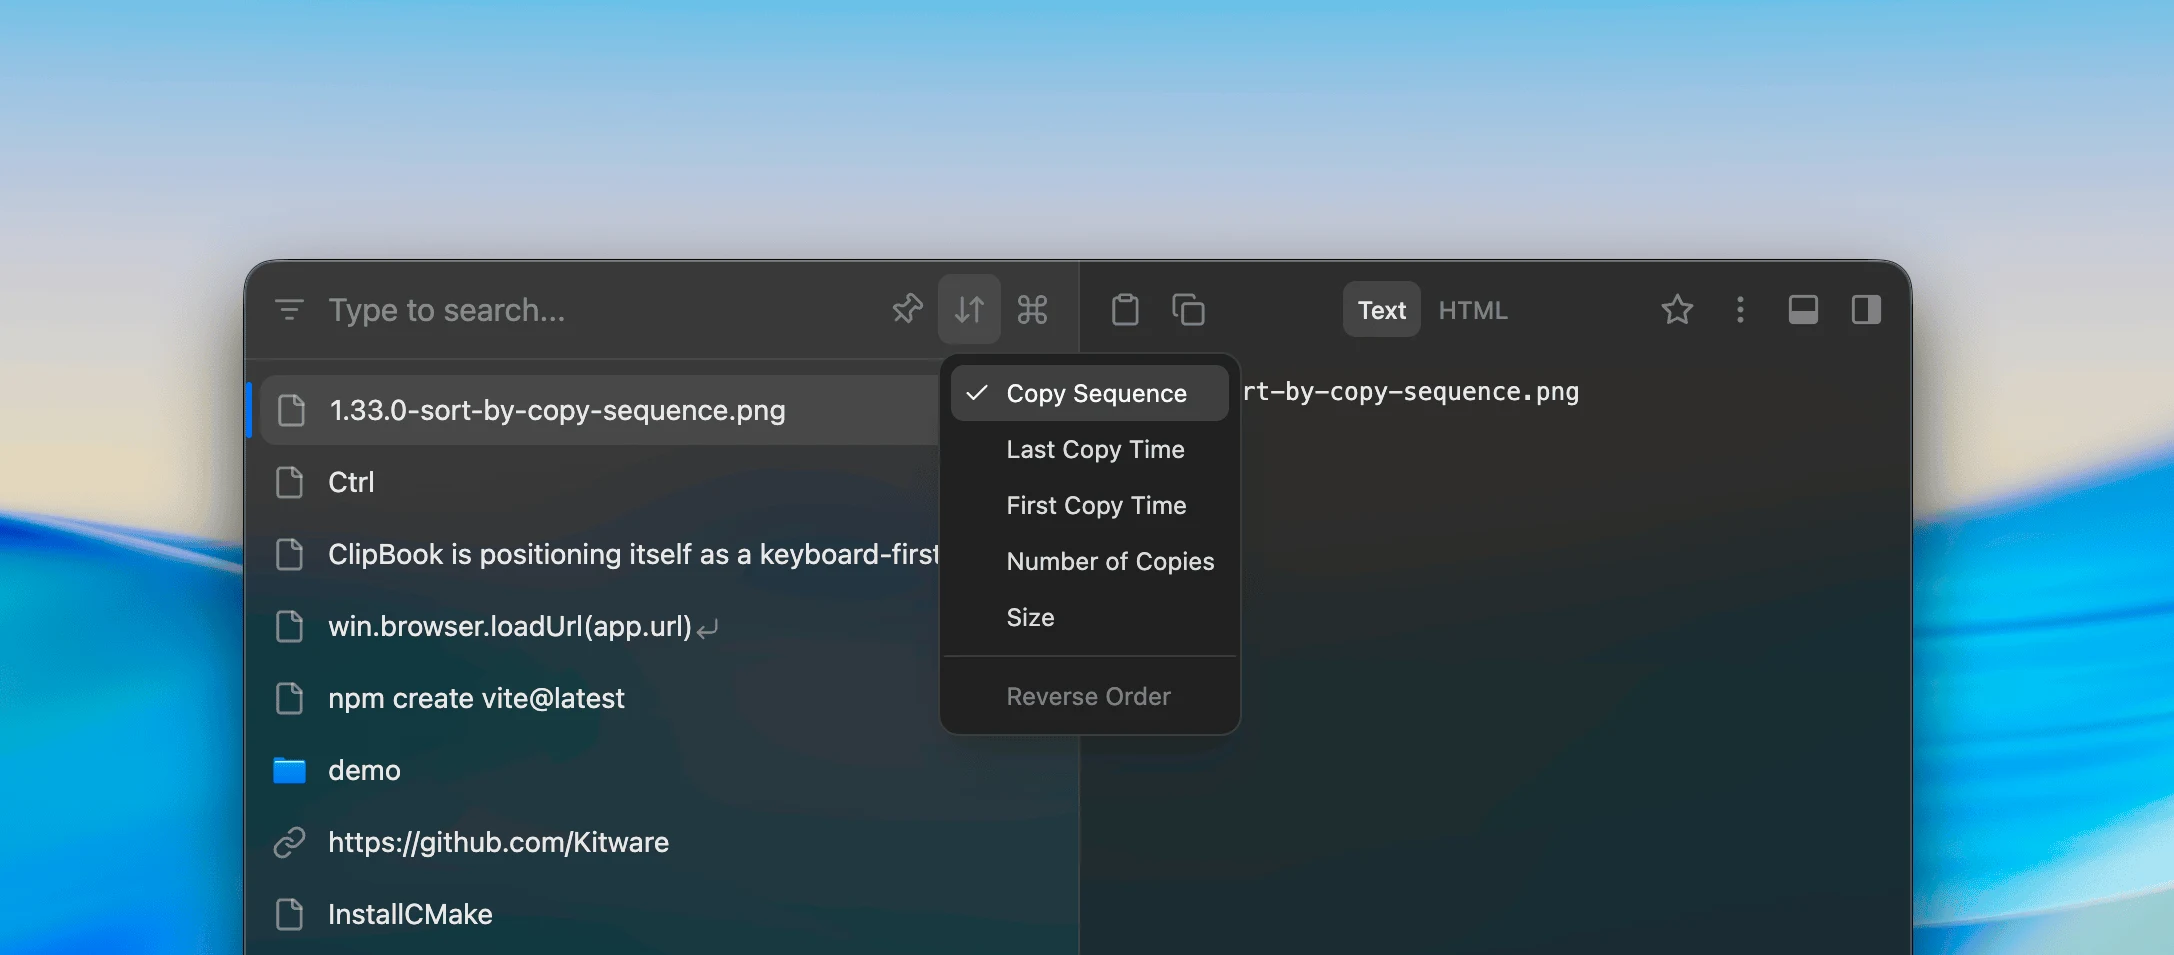2174x955 pixels.
Task: Open the https://github.com/Kitware link
Action: pyautogui.click(x=498, y=841)
